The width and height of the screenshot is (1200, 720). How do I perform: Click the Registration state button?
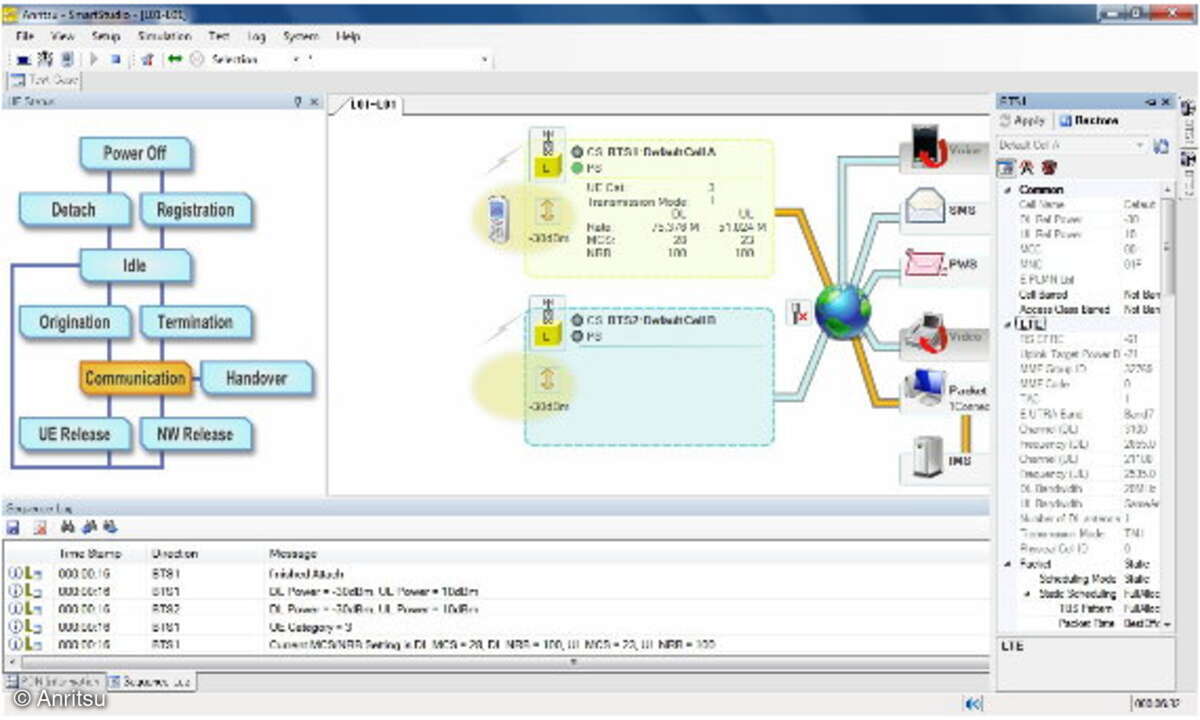pyautogui.click(x=195, y=210)
